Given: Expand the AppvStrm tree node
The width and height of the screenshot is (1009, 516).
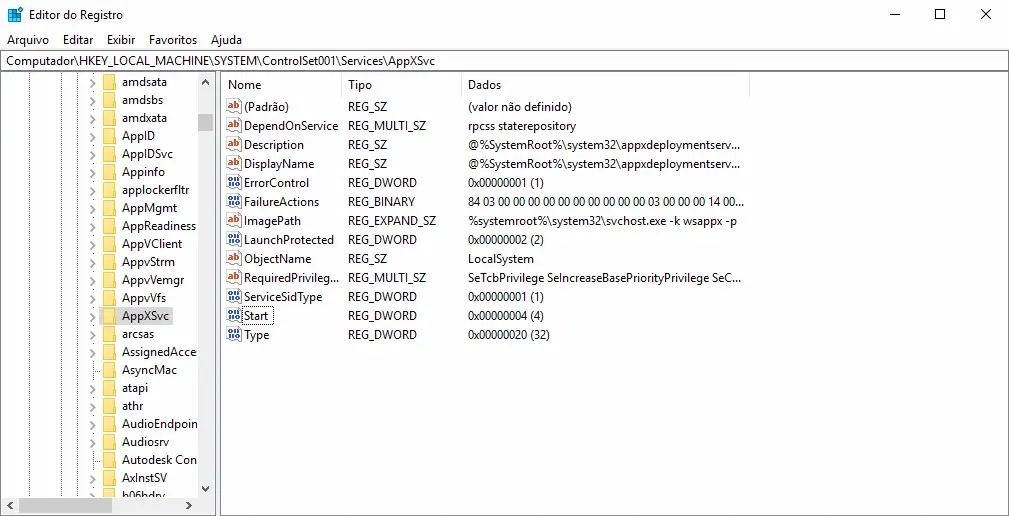Looking at the screenshot, I should (93, 262).
